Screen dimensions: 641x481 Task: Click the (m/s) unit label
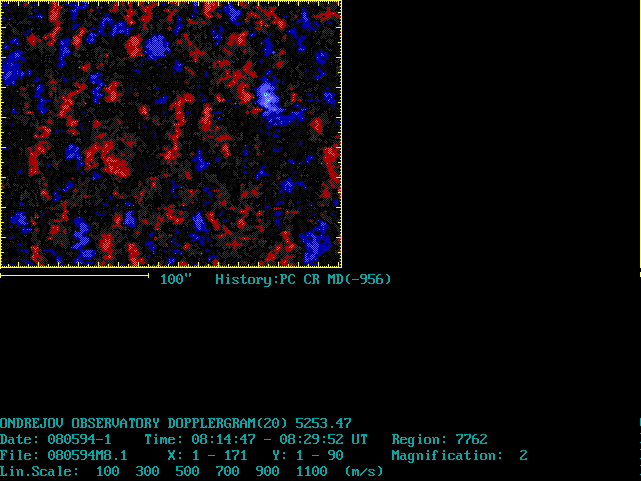click(x=364, y=471)
